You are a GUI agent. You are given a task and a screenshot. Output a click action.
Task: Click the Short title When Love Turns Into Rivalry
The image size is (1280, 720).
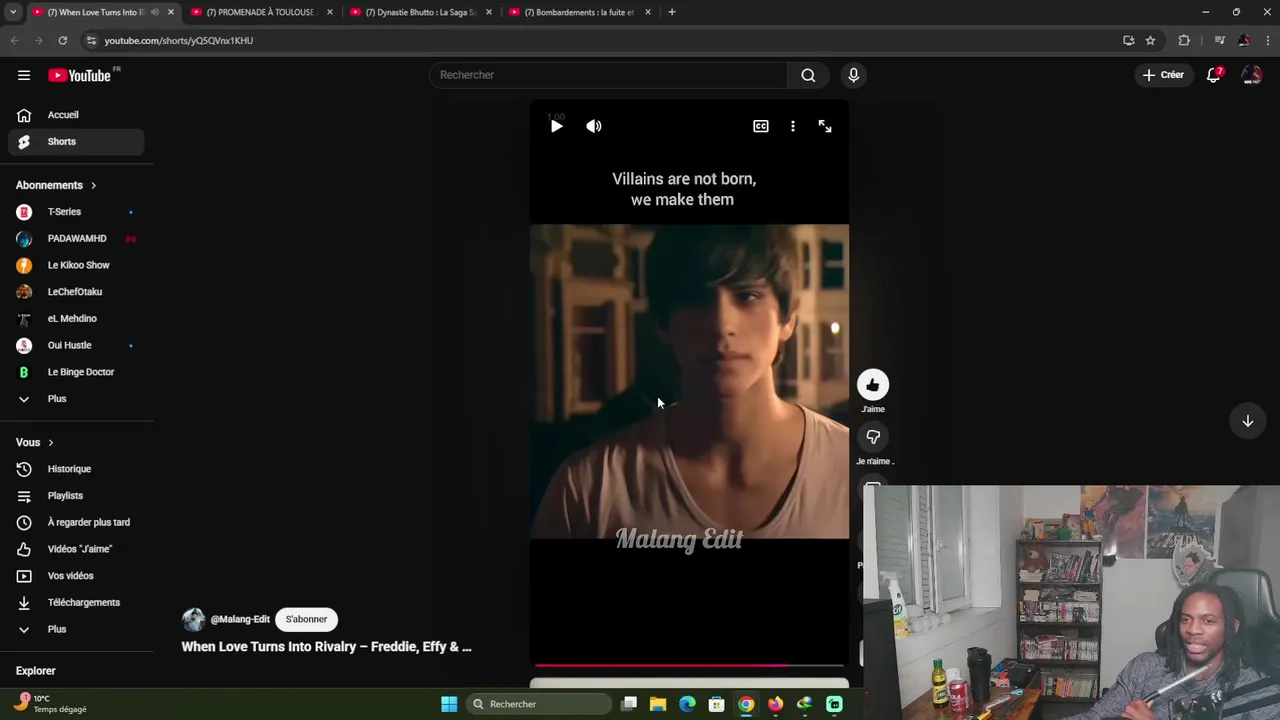326,647
